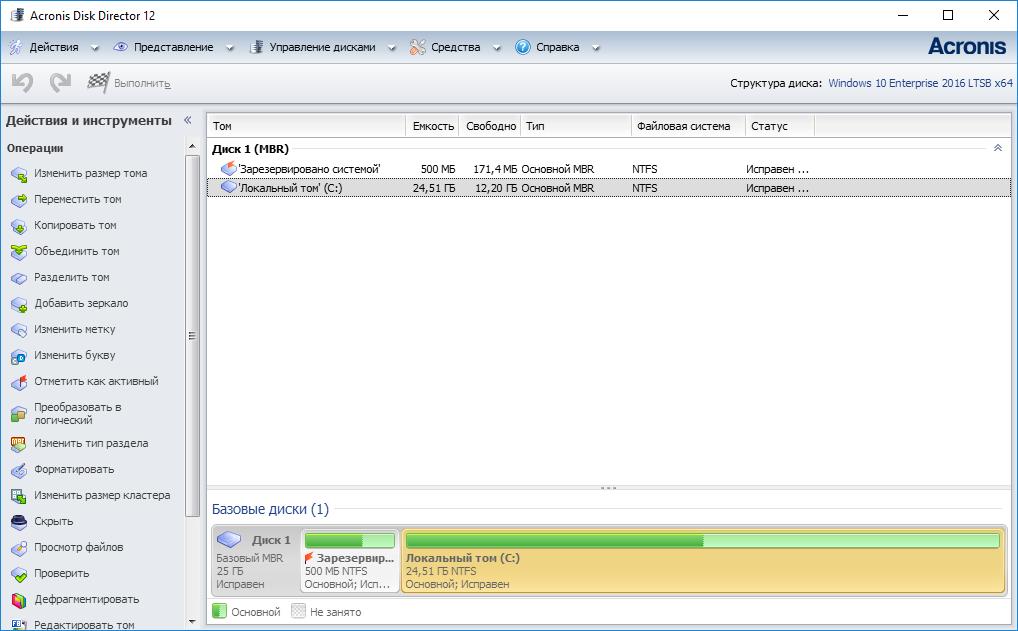Click the 'Изменить размер тома' resize icon

[18, 174]
